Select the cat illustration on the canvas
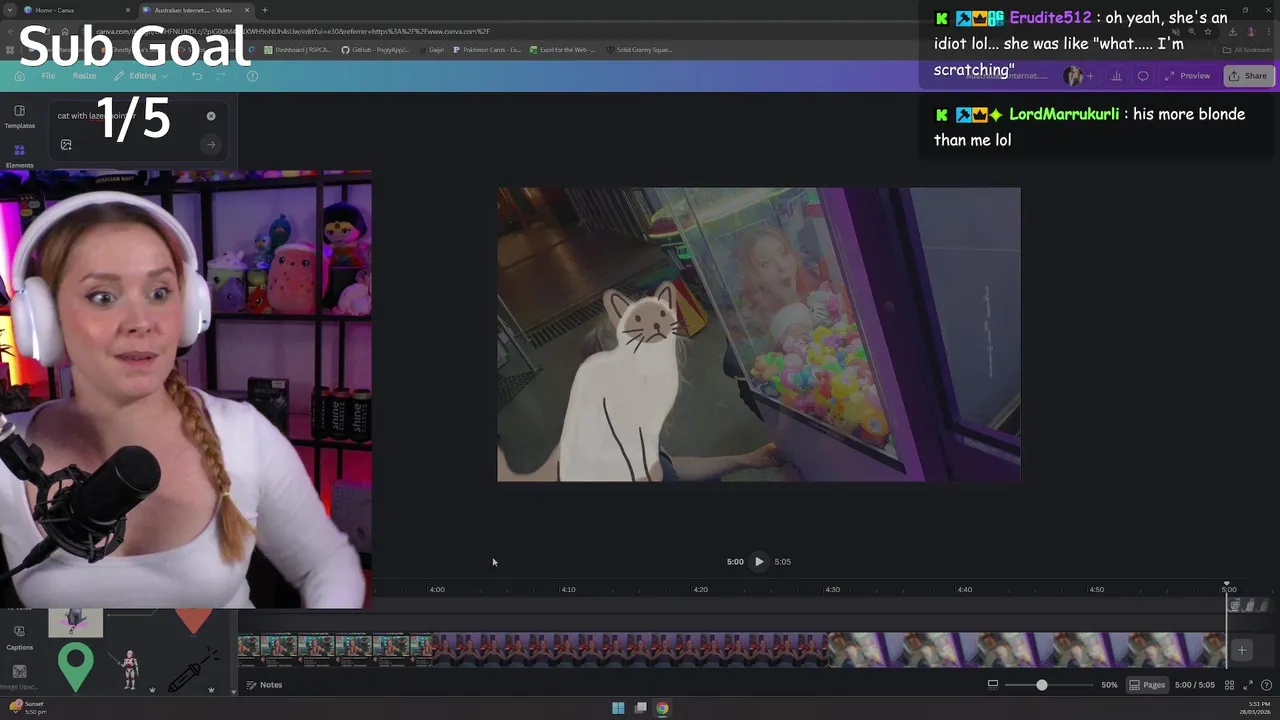This screenshot has width=1280, height=720. (x=628, y=380)
